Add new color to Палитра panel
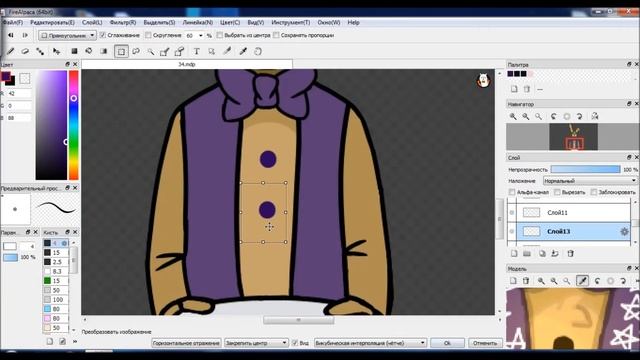The image size is (640, 360). click(x=514, y=89)
